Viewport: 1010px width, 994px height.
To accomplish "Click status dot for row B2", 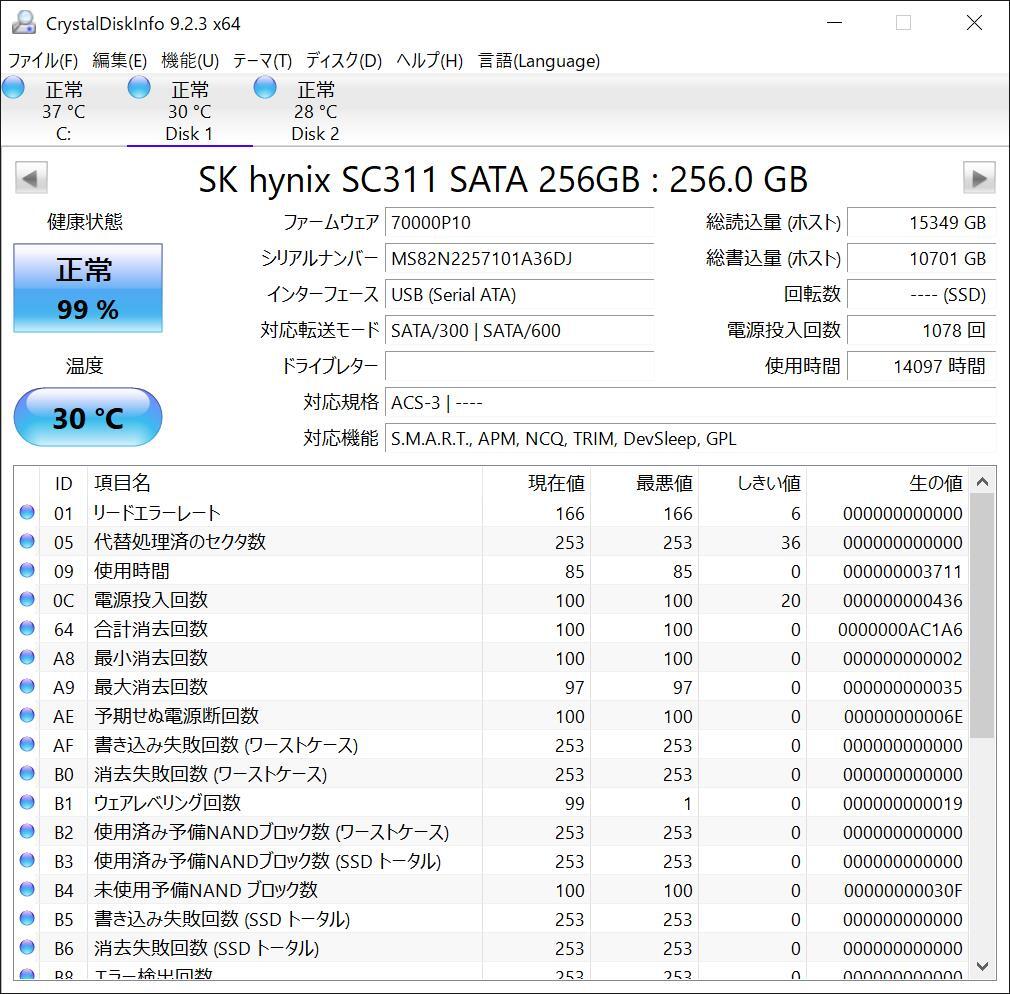I will coord(27,831).
